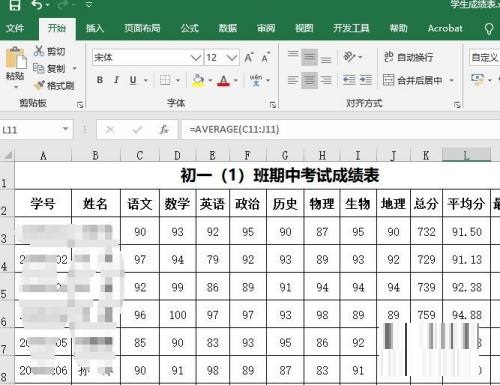Image resolution: width=500 pixels, height=385 pixels.
Task: Switch to the 公式 ribbon tab
Action: coord(190,28)
